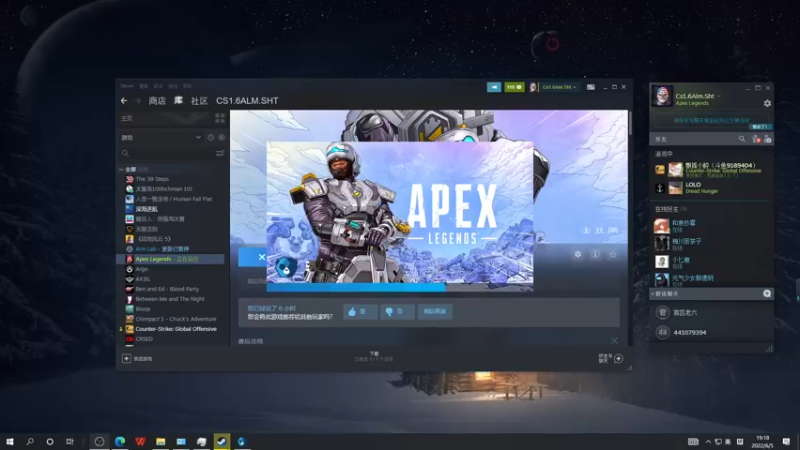This screenshot has height=450, width=800.
Task: Open the 库 library tab
Action: (x=178, y=101)
